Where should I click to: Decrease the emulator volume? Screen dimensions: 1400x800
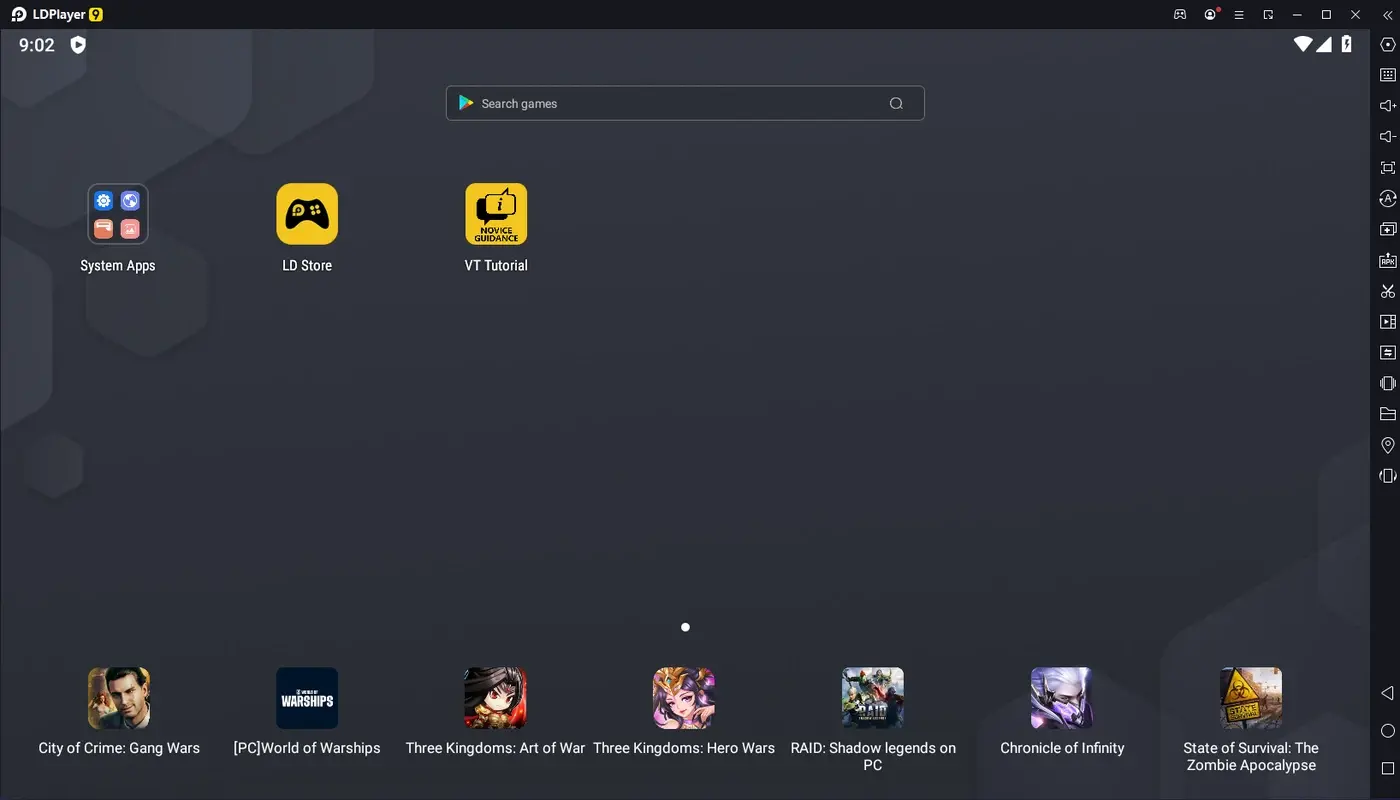[x=1387, y=135]
